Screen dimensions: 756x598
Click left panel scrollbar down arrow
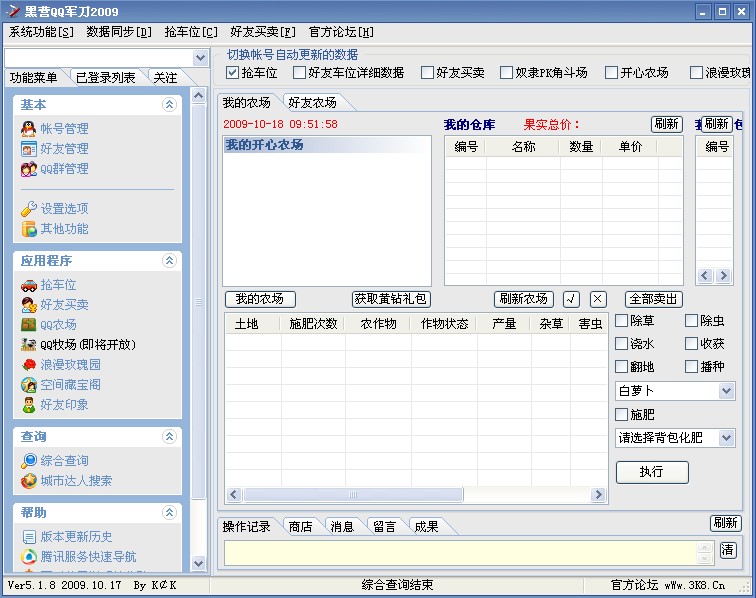point(199,563)
